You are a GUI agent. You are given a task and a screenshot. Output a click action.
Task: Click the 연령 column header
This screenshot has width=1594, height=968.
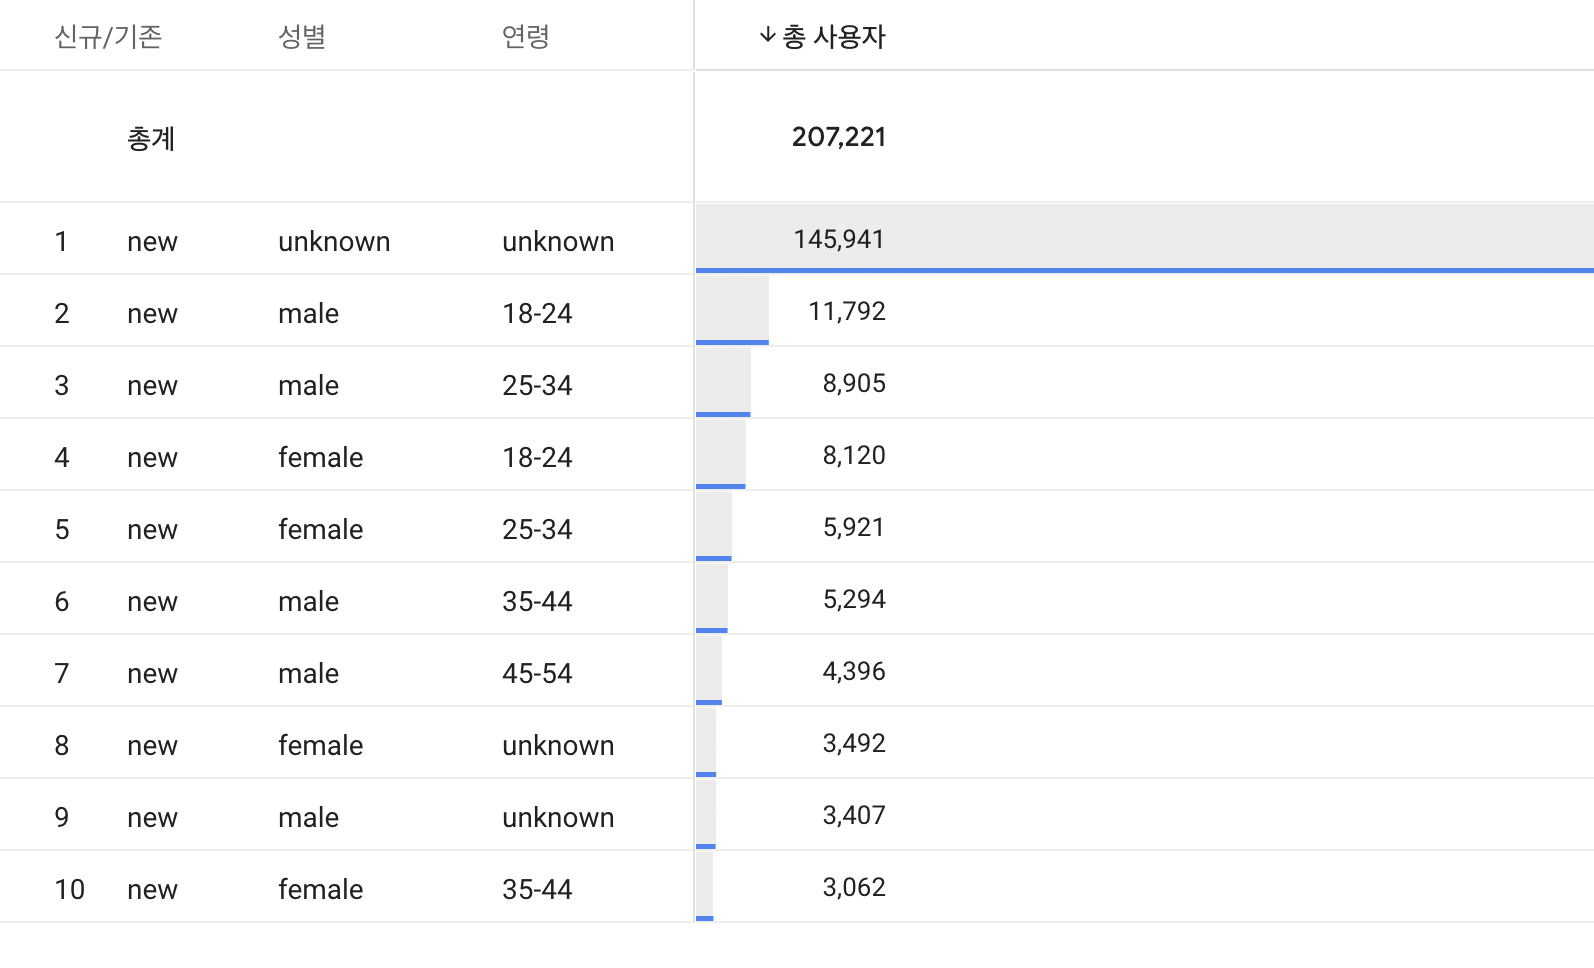coord(526,37)
